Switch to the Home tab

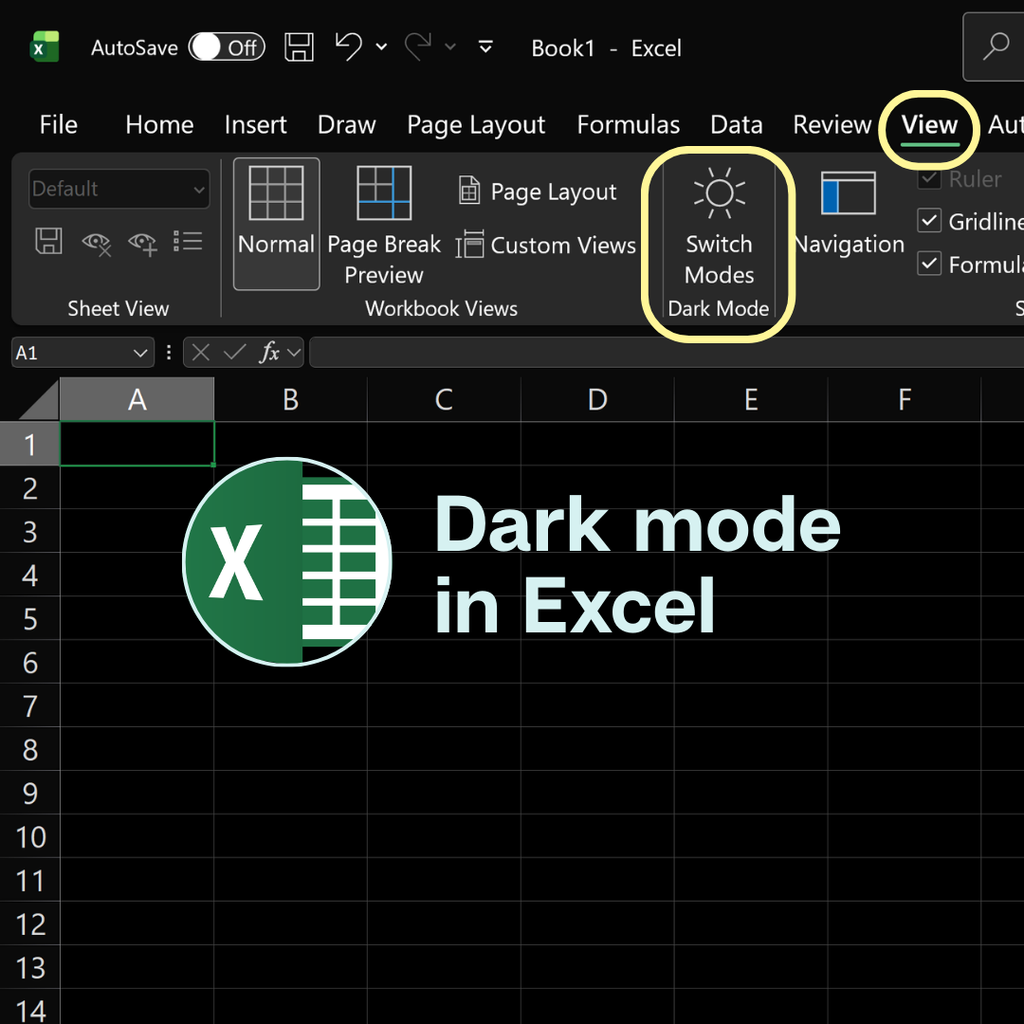[159, 125]
